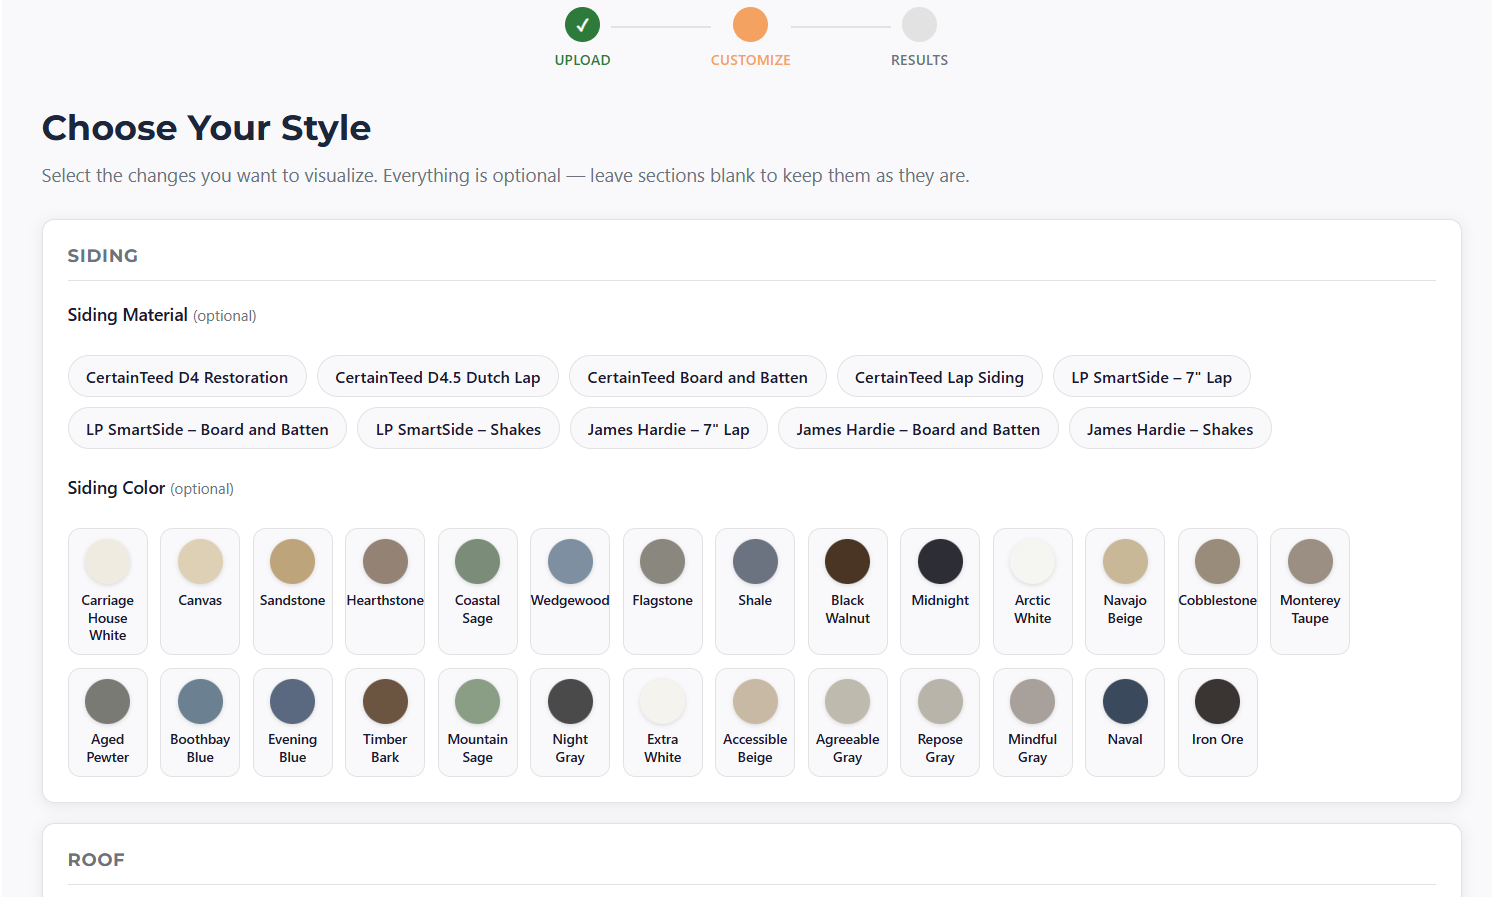The height and width of the screenshot is (897, 1492).
Task: Pick the Sandstone siding color
Action: tap(293, 591)
